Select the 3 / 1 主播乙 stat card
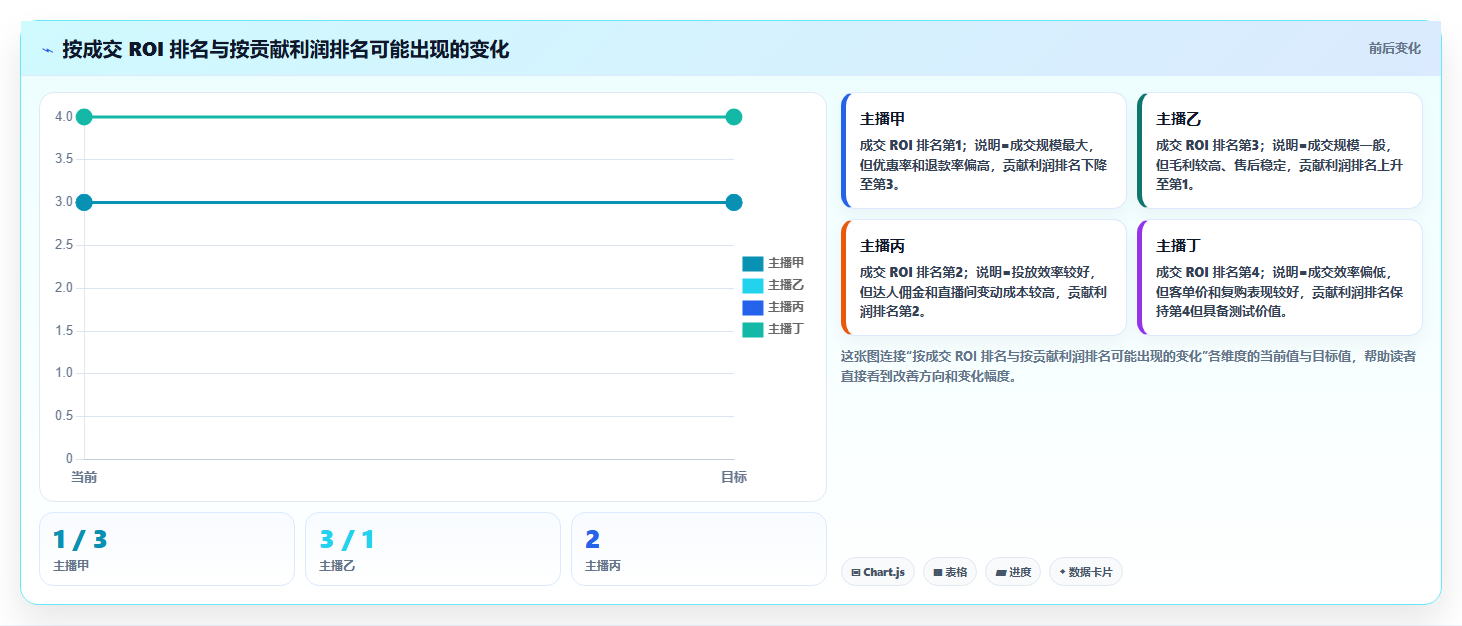Screen dimensions: 1462x626 pyautogui.click(x=433, y=549)
